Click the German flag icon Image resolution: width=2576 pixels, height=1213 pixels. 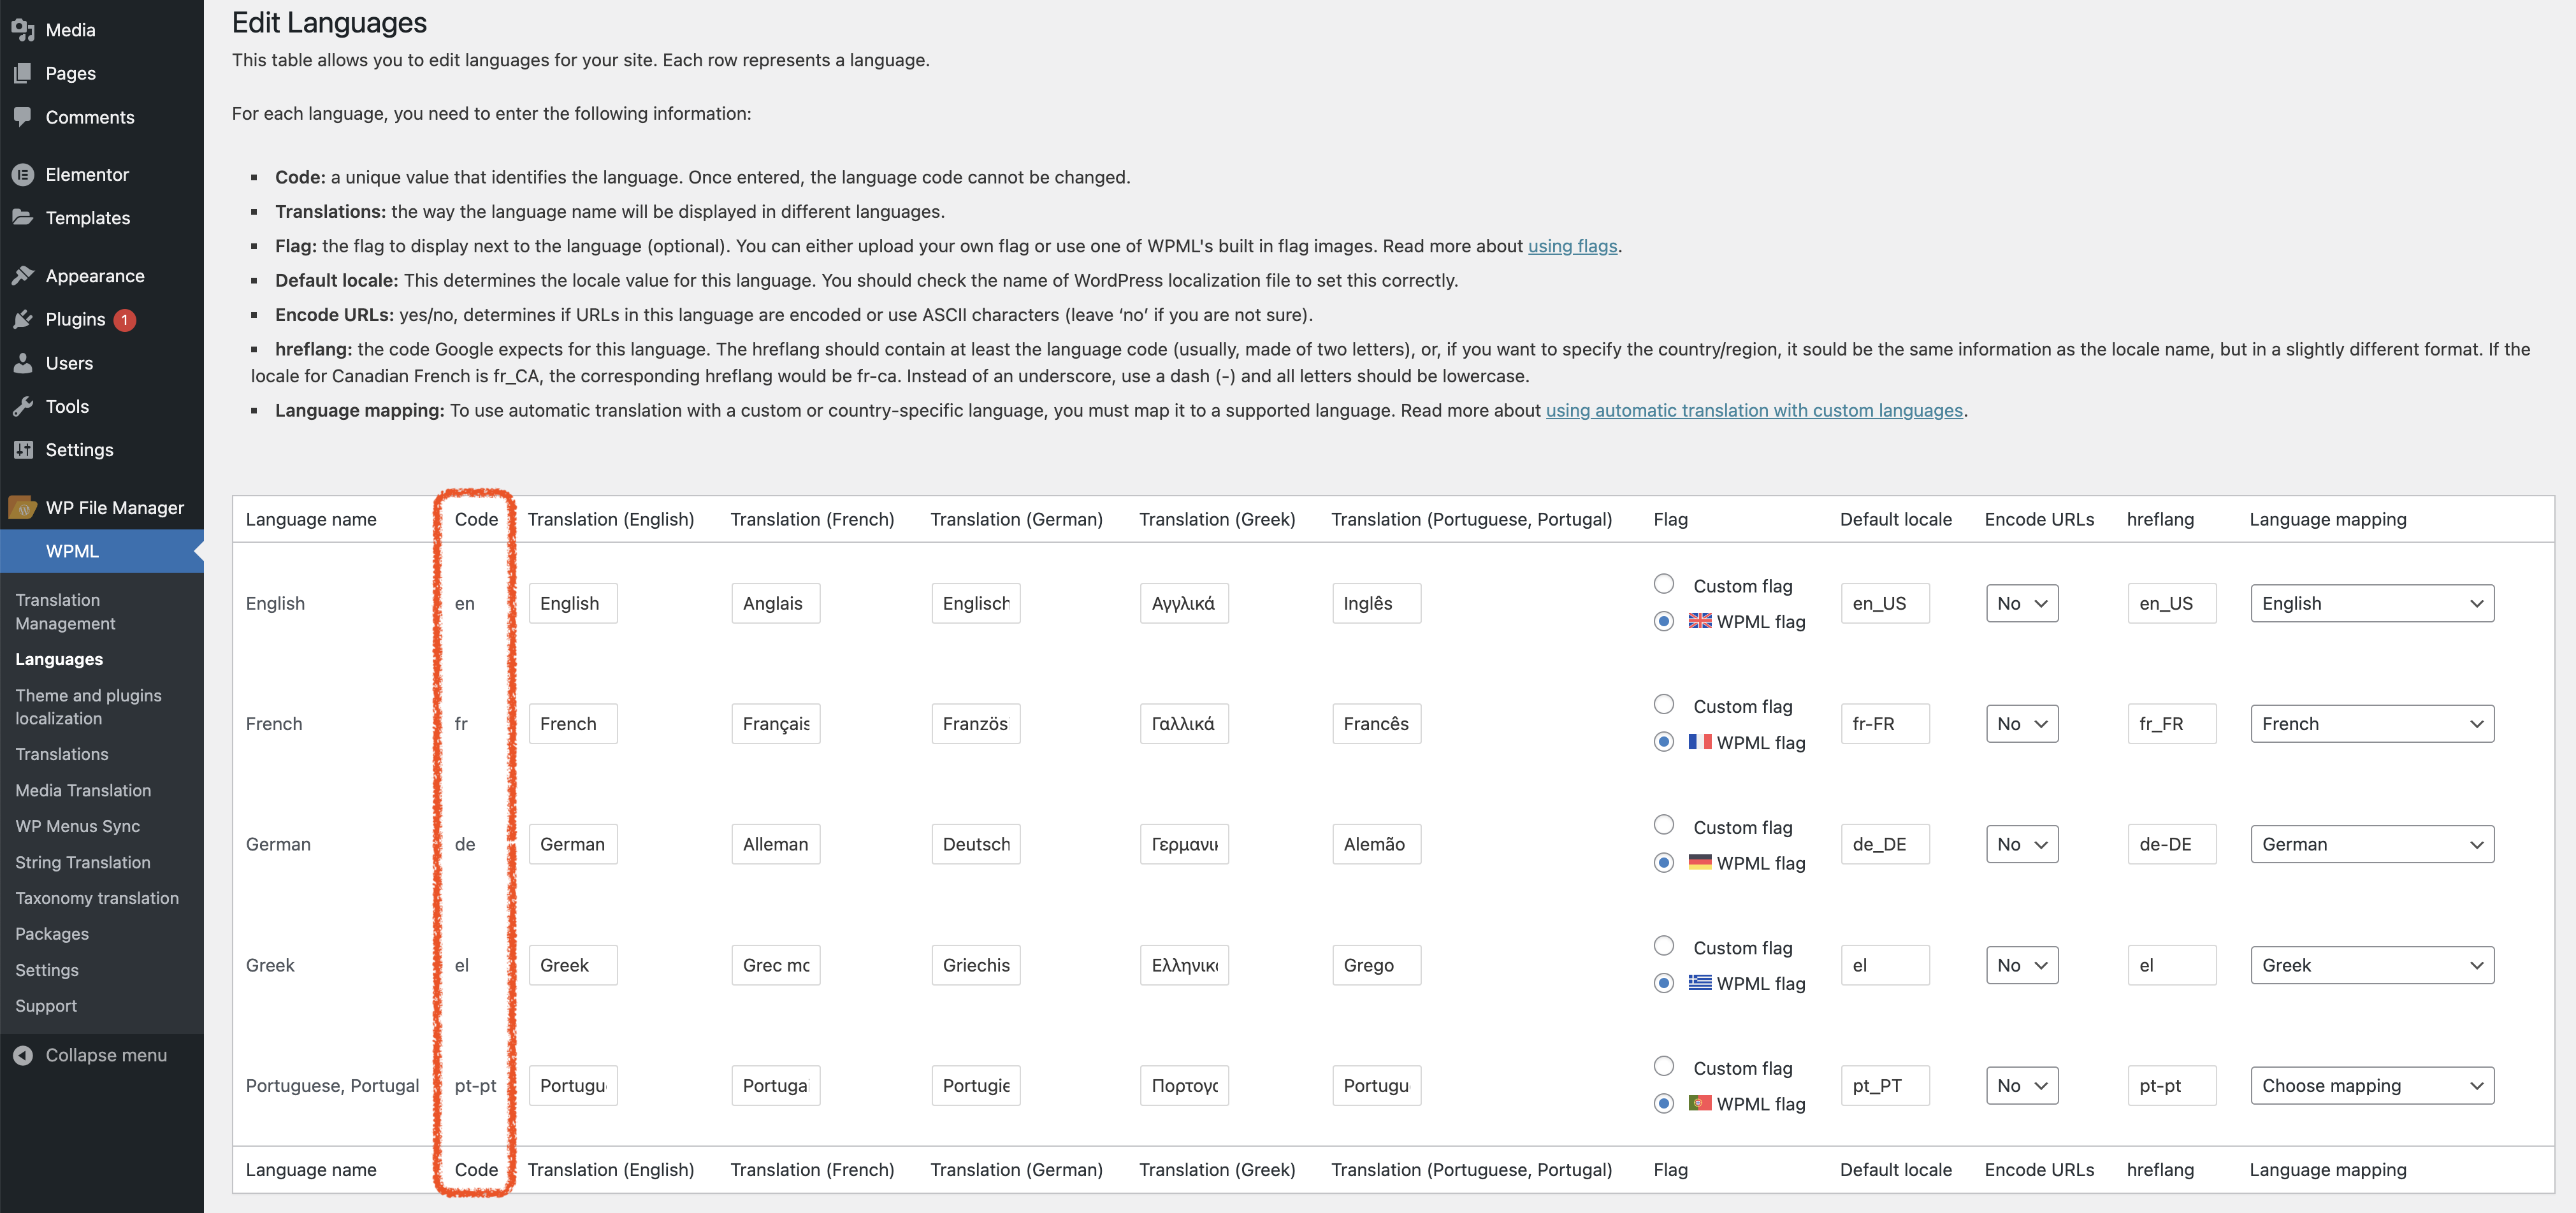[x=1700, y=862]
